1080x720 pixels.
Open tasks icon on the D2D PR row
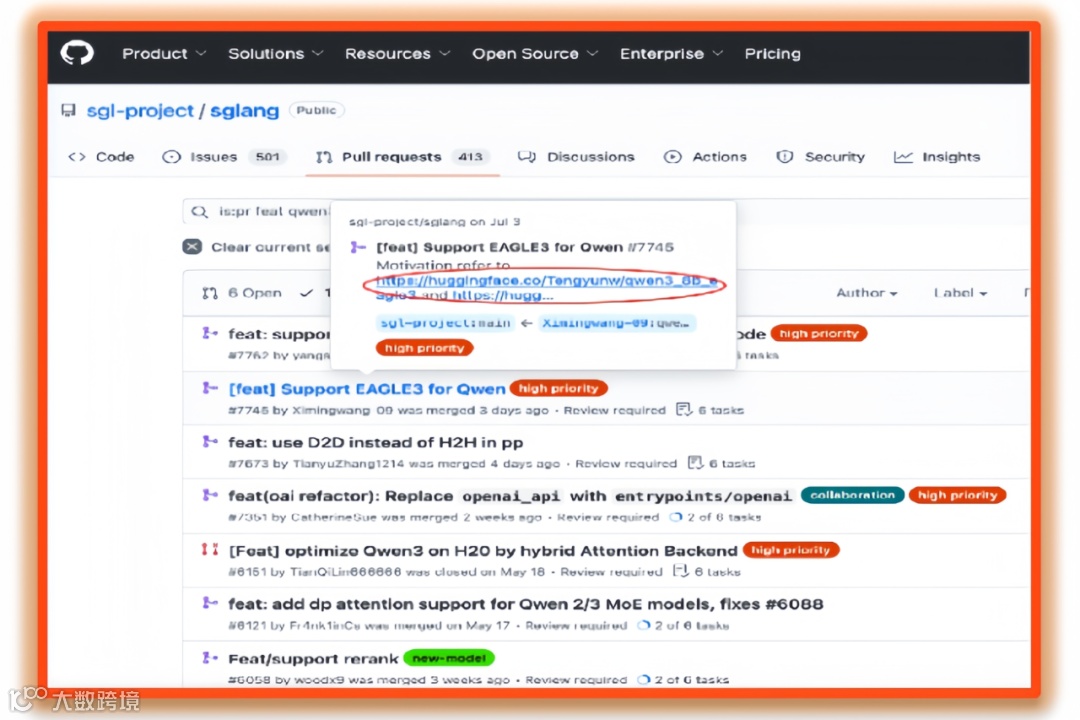[695, 463]
